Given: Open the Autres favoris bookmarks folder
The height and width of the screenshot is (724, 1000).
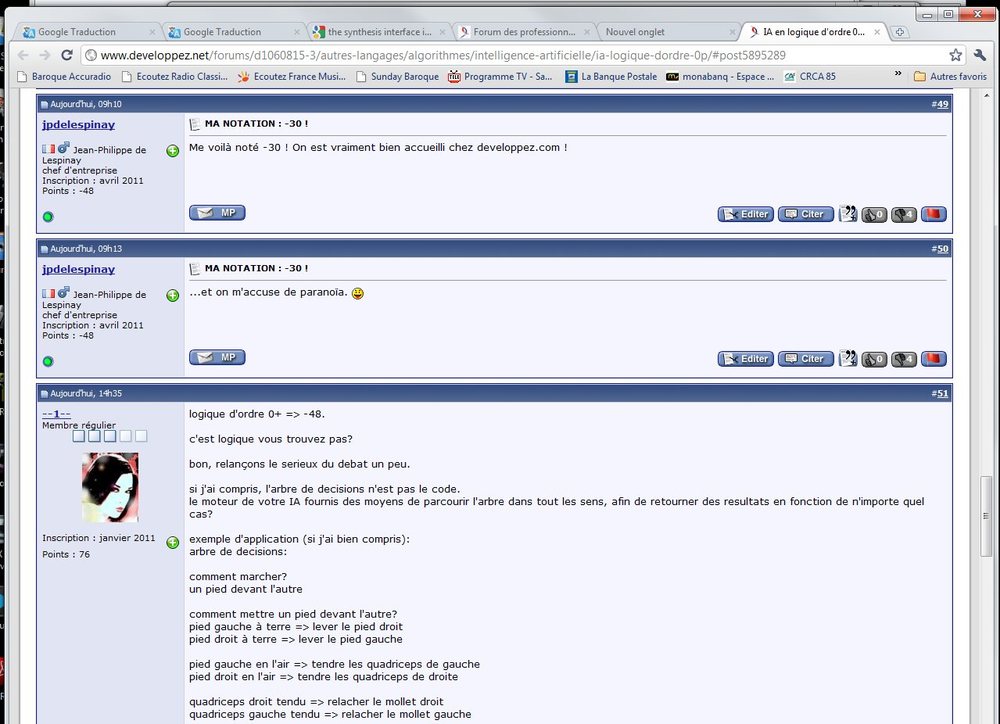Looking at the screenshot, I should point(950,76).
